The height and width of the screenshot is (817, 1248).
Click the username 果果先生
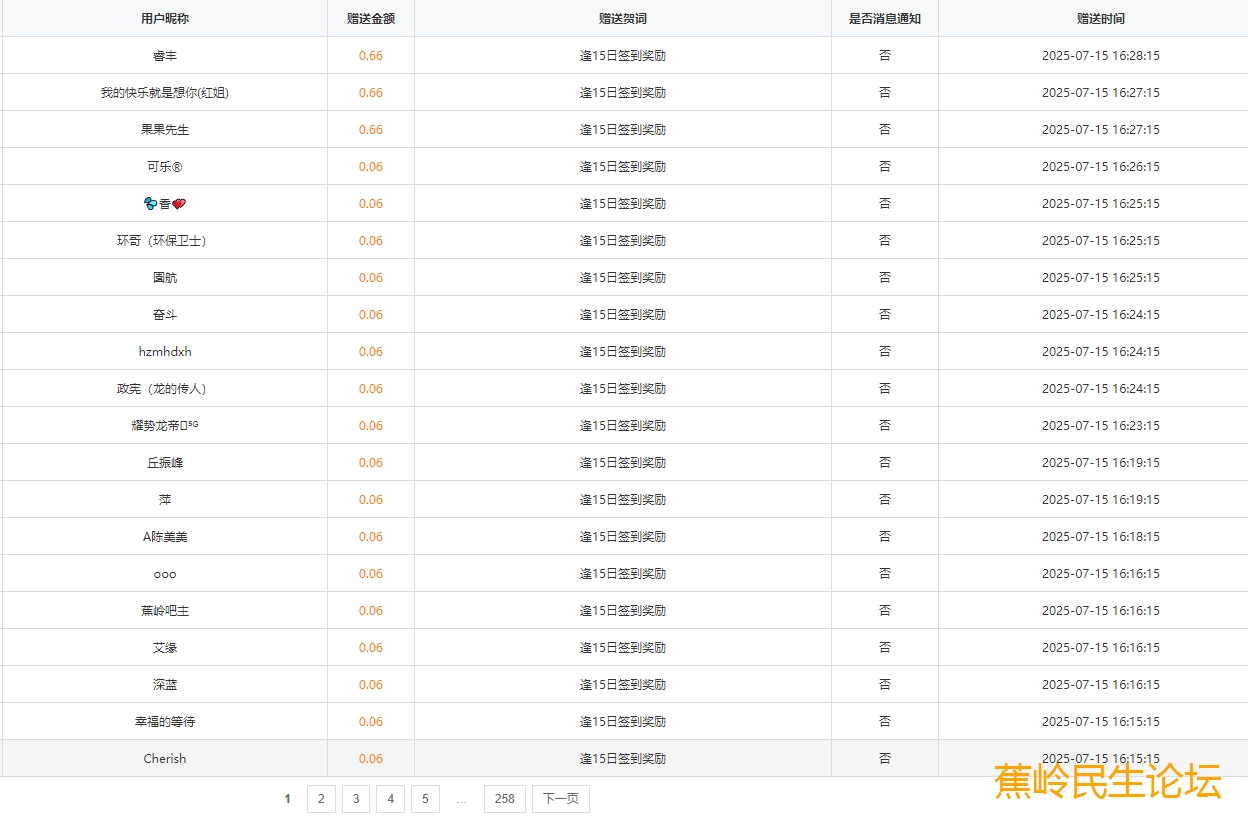click(165, 130)
